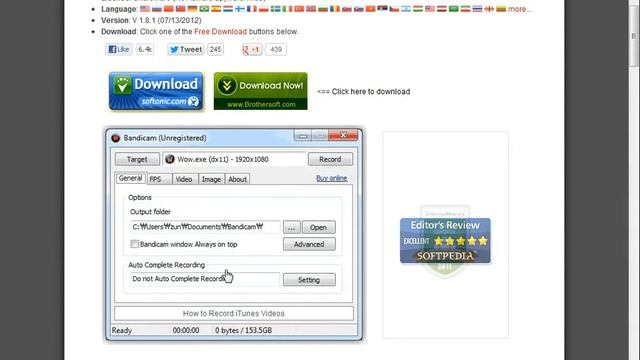Screen dimensions: 640x360
Task: Switch to the General tab
Action: pyautogui.click(x=130, y=178)
